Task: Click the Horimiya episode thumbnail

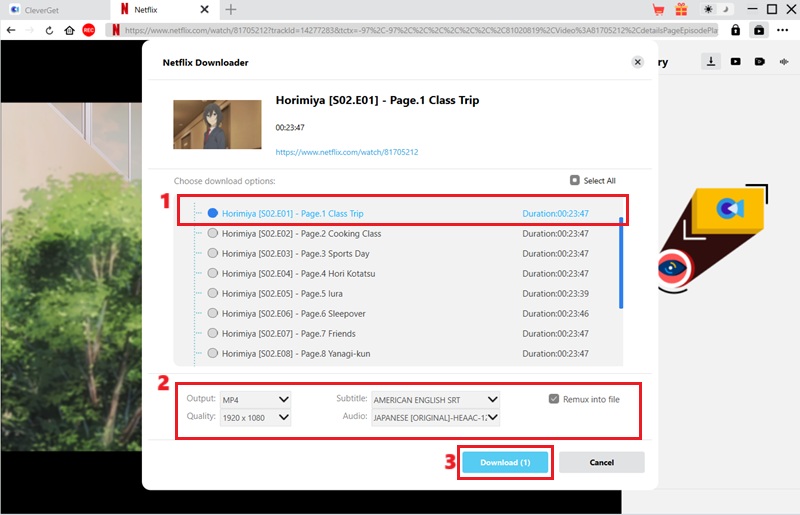Action: [217, 125]
